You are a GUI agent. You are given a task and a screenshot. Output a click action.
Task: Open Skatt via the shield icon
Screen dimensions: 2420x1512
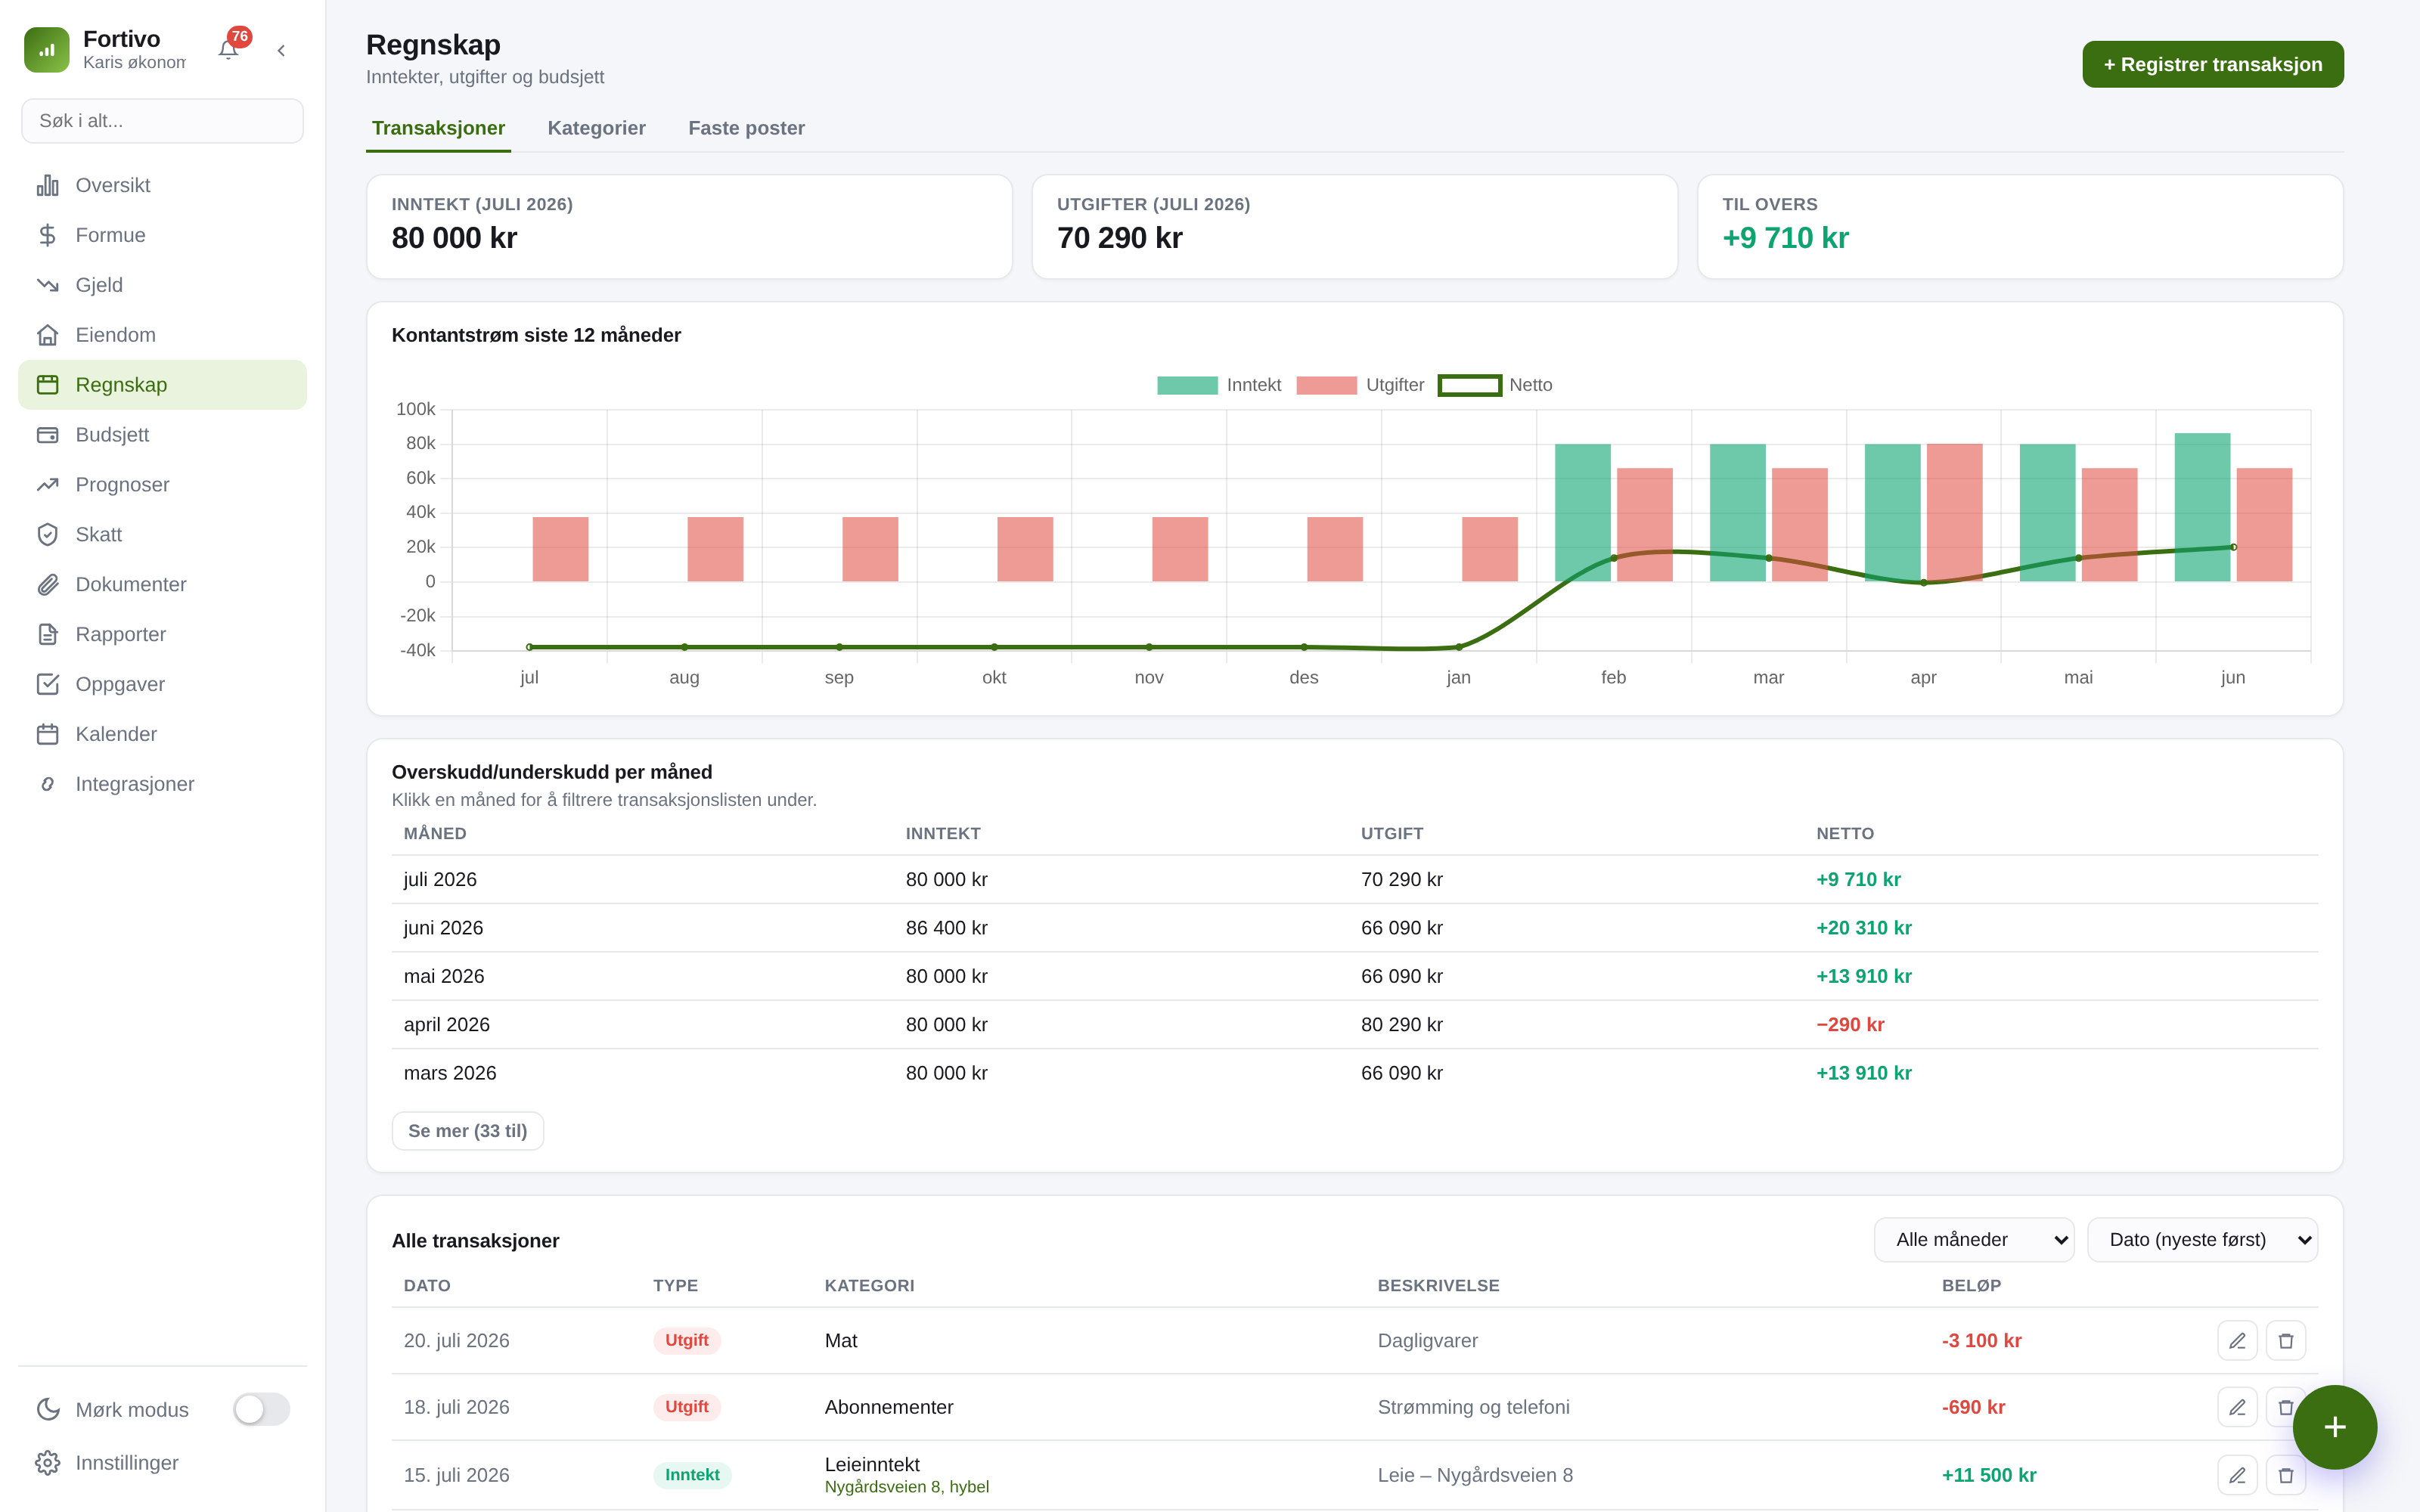coord(48,535)
